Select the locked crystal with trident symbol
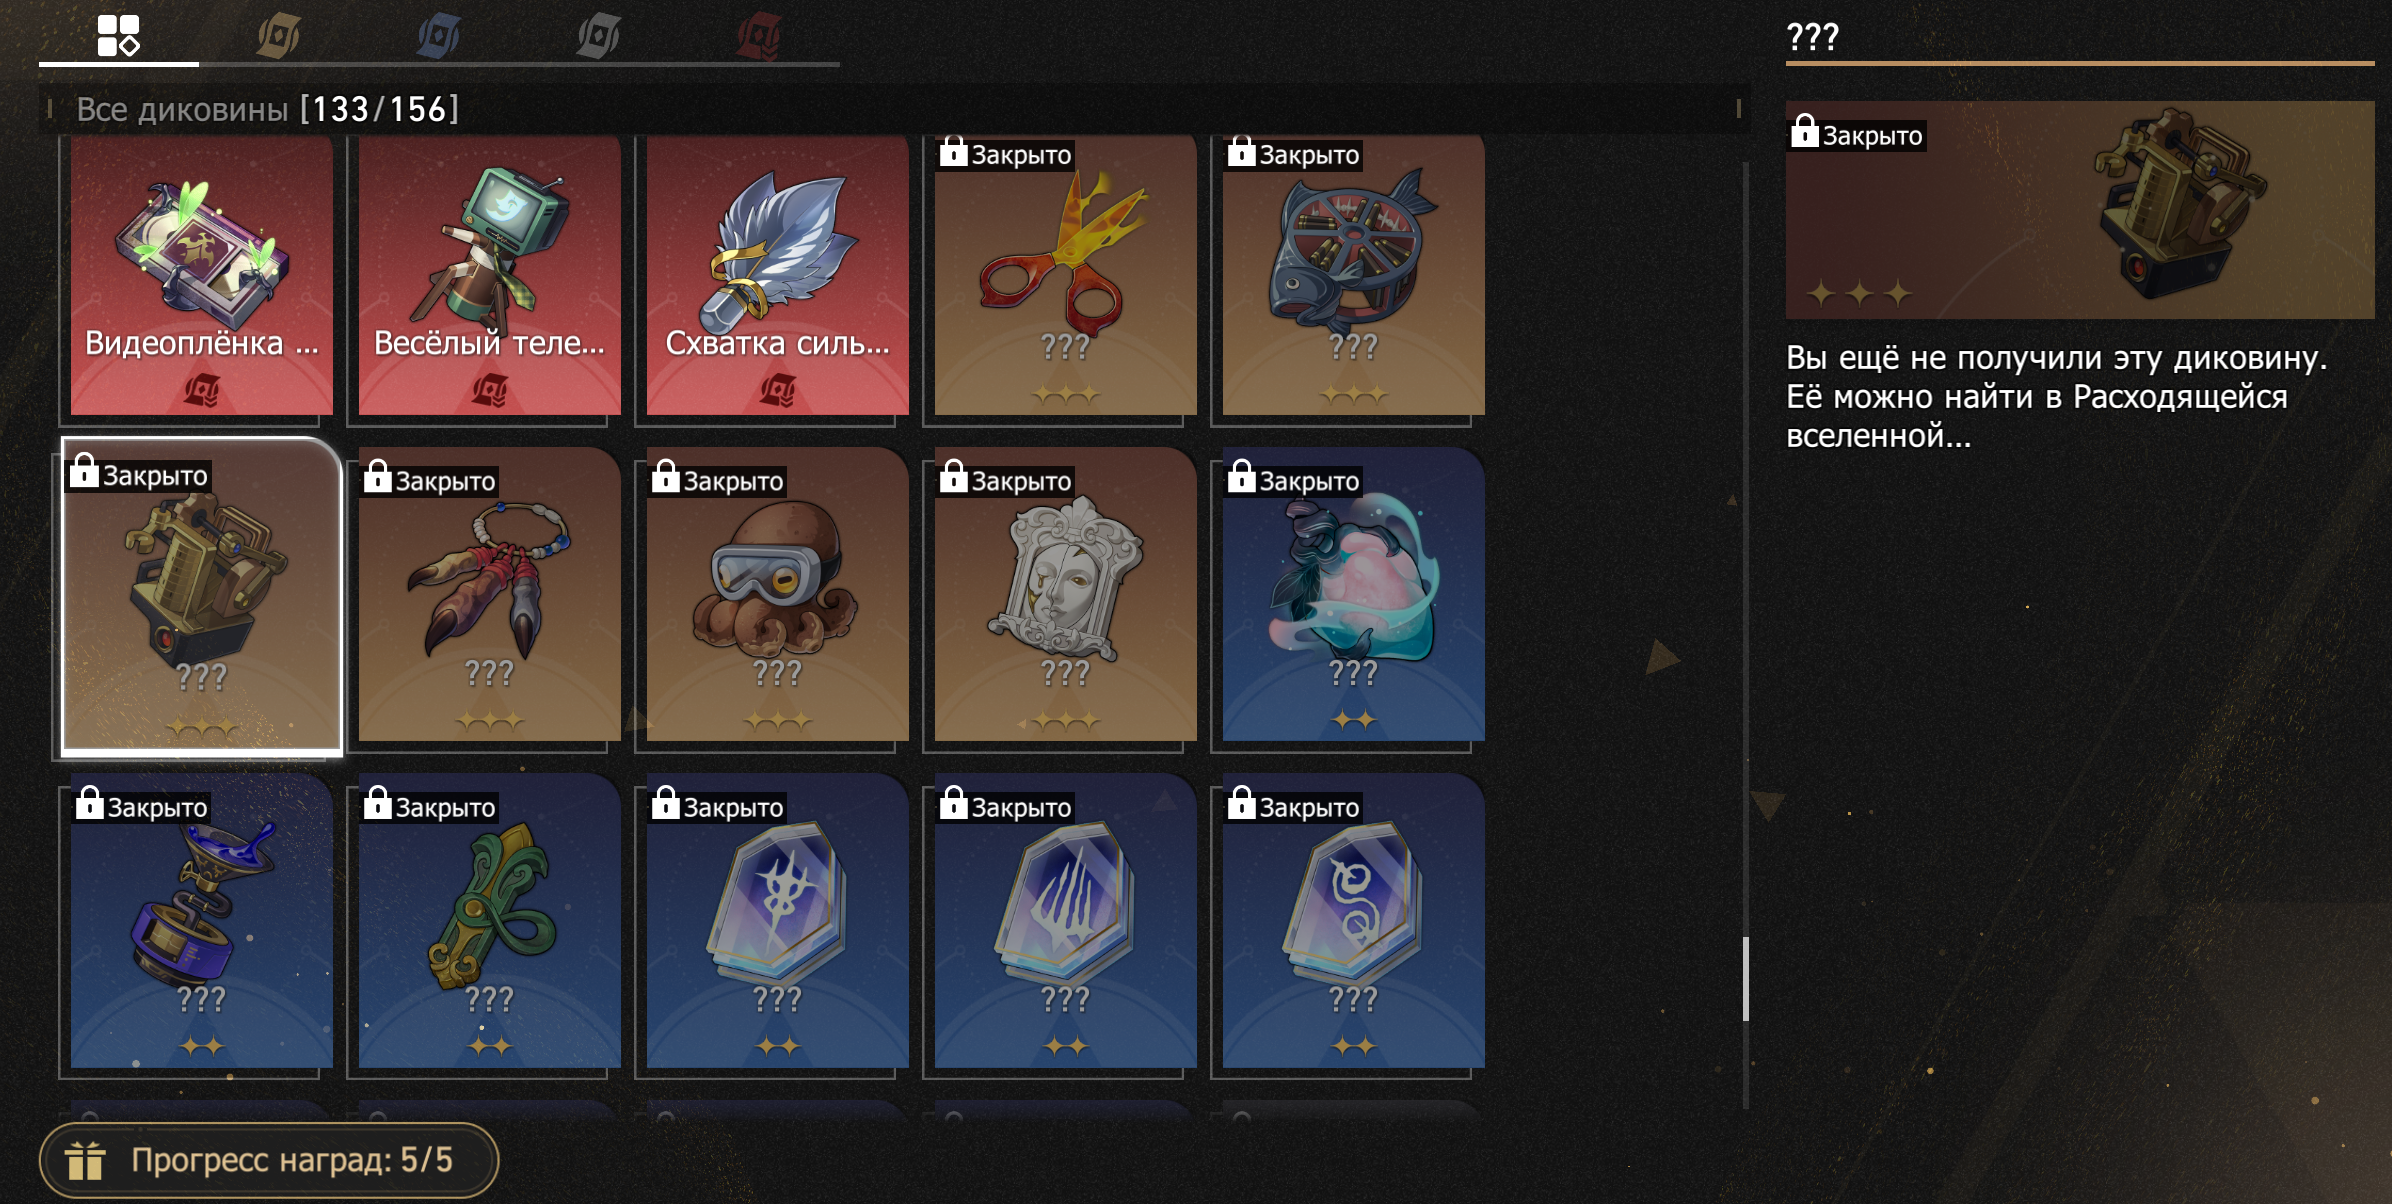Viewport: 2392px width, 1204px height. pyautogui.click(x=777, y=920)
